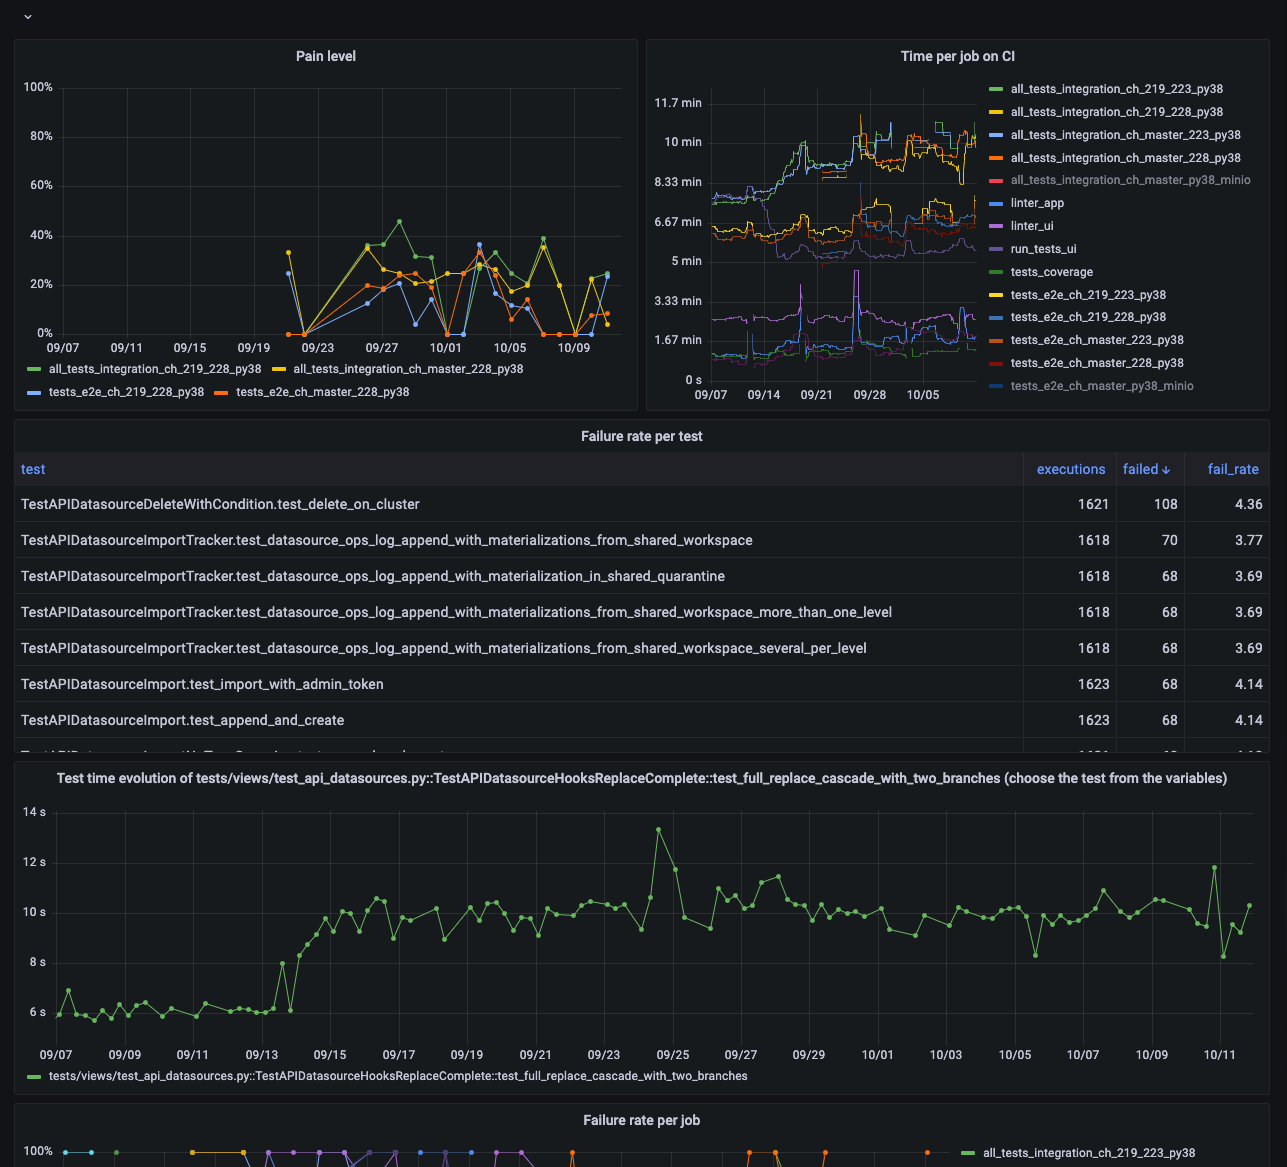Open Time per job on CI panel menu
1287x1167 pixels.
(957, 56)
